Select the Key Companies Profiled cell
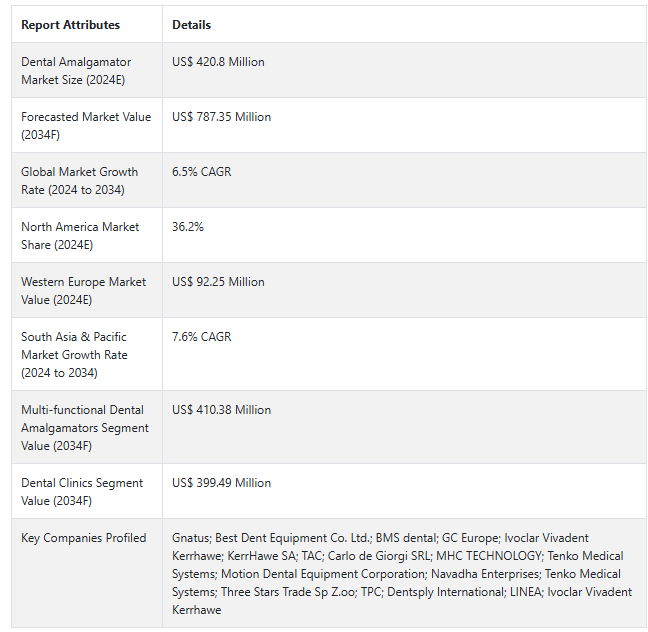The height and width of the screenshot is (632, 648). point(83,538)
